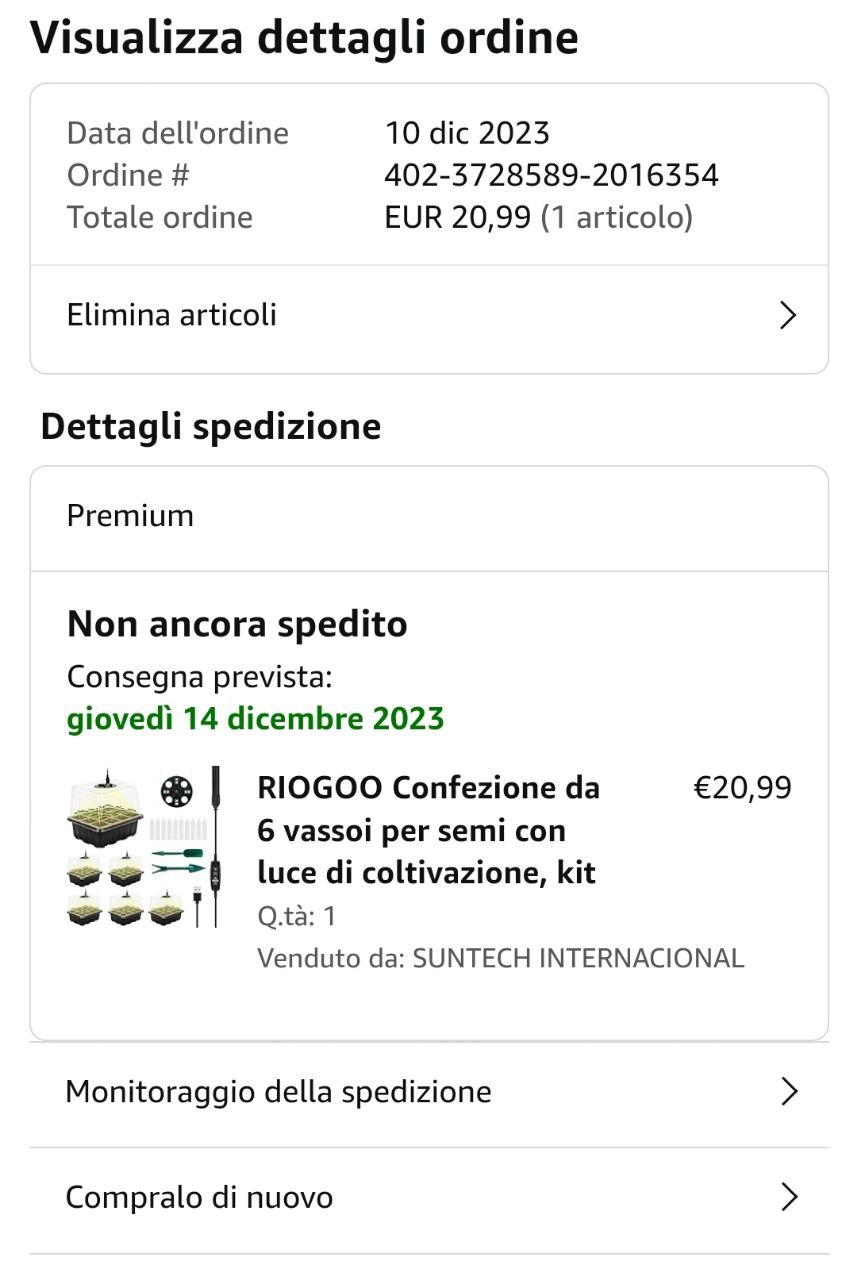Select the order date 10 dic 2023
The height and width of the screenshot is (1280, 857).
coord(467,133)
